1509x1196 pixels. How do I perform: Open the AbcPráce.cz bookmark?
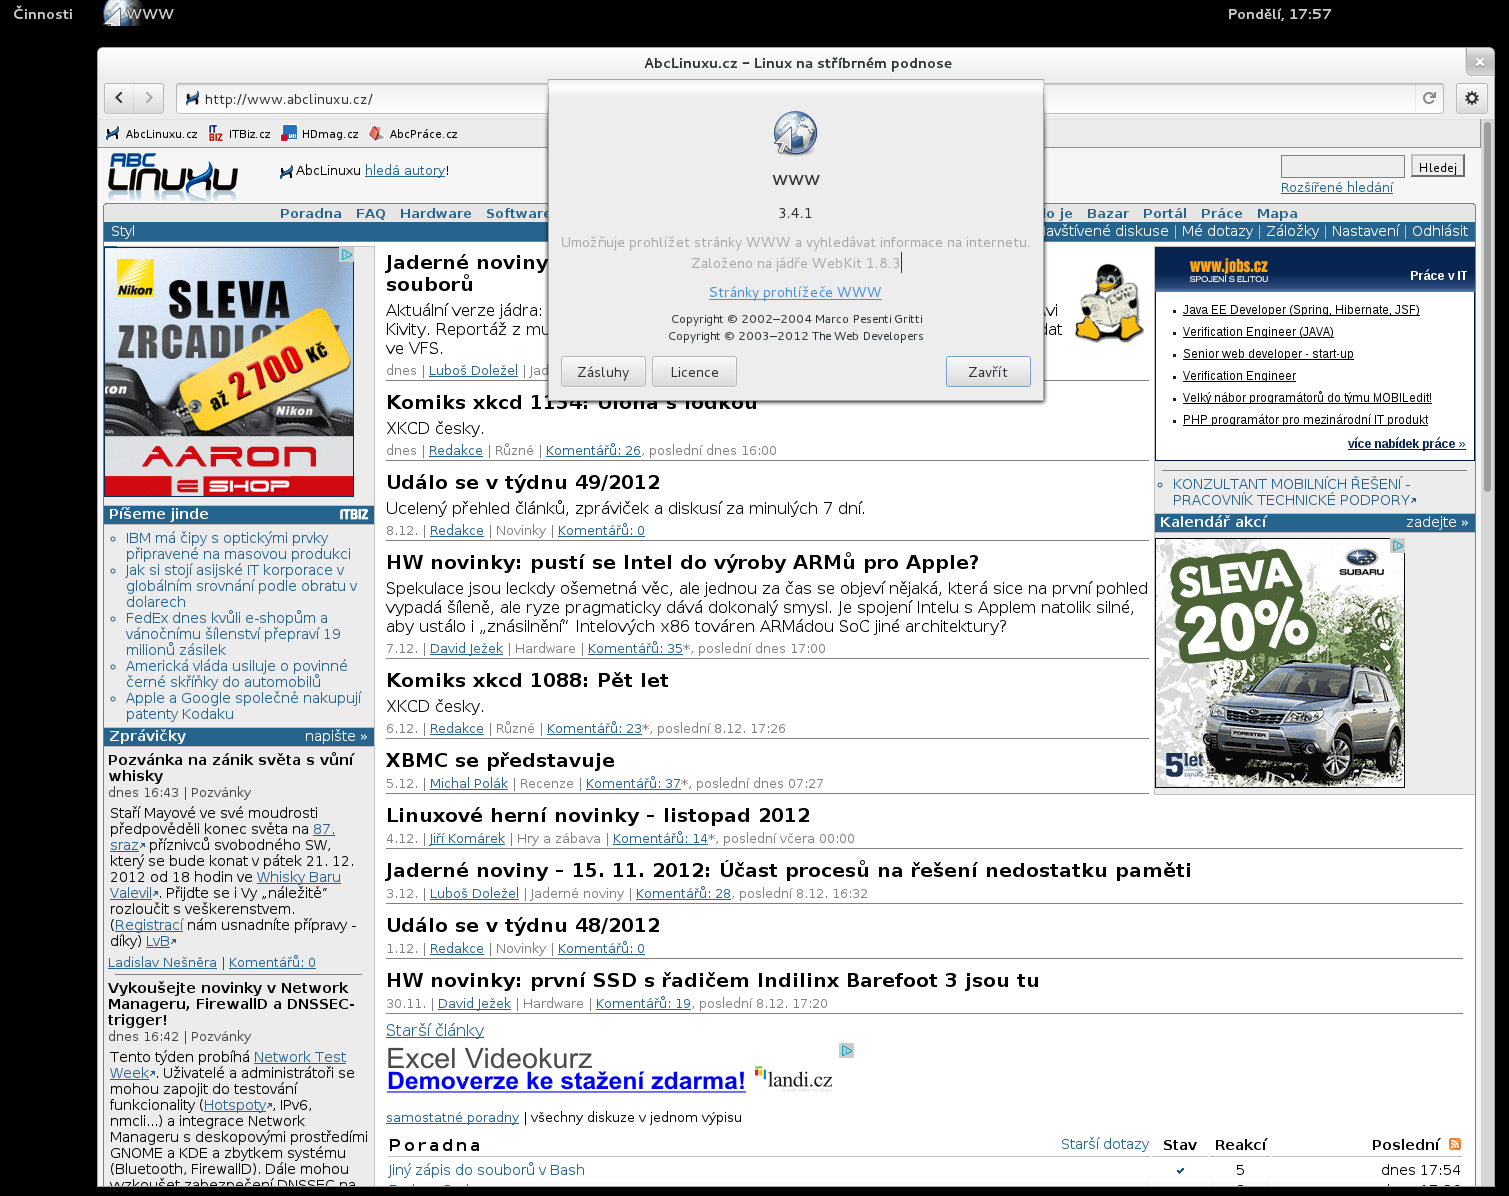[x=414, y=134]
